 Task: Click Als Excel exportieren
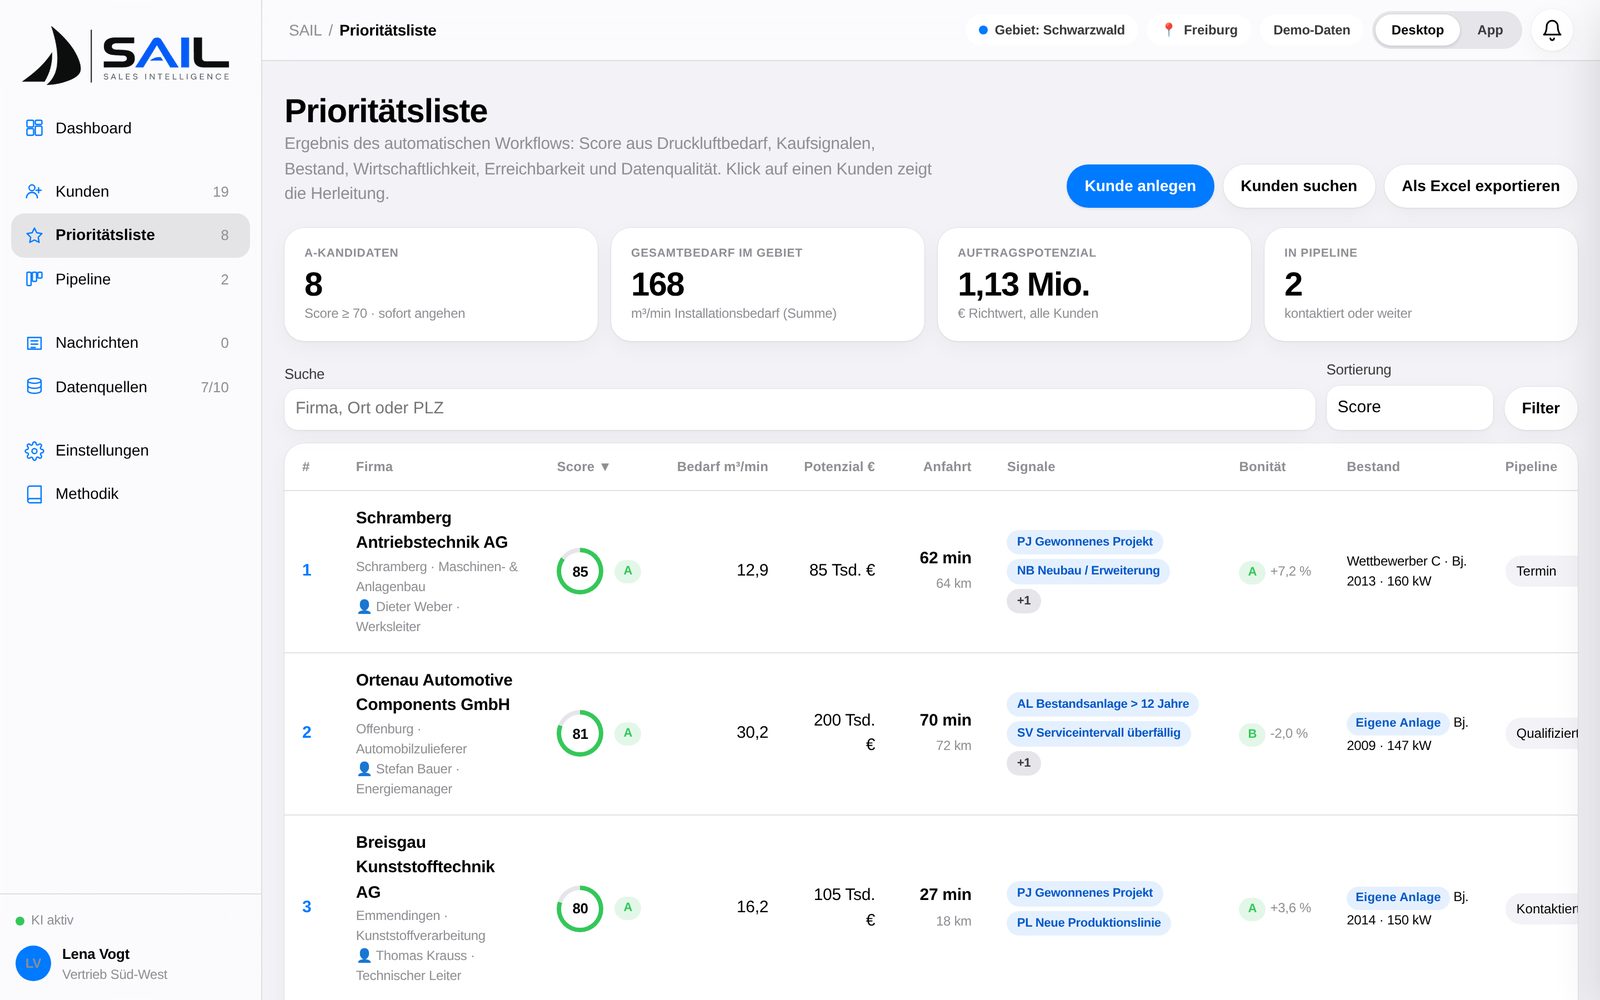click(x=1480, y=186)
